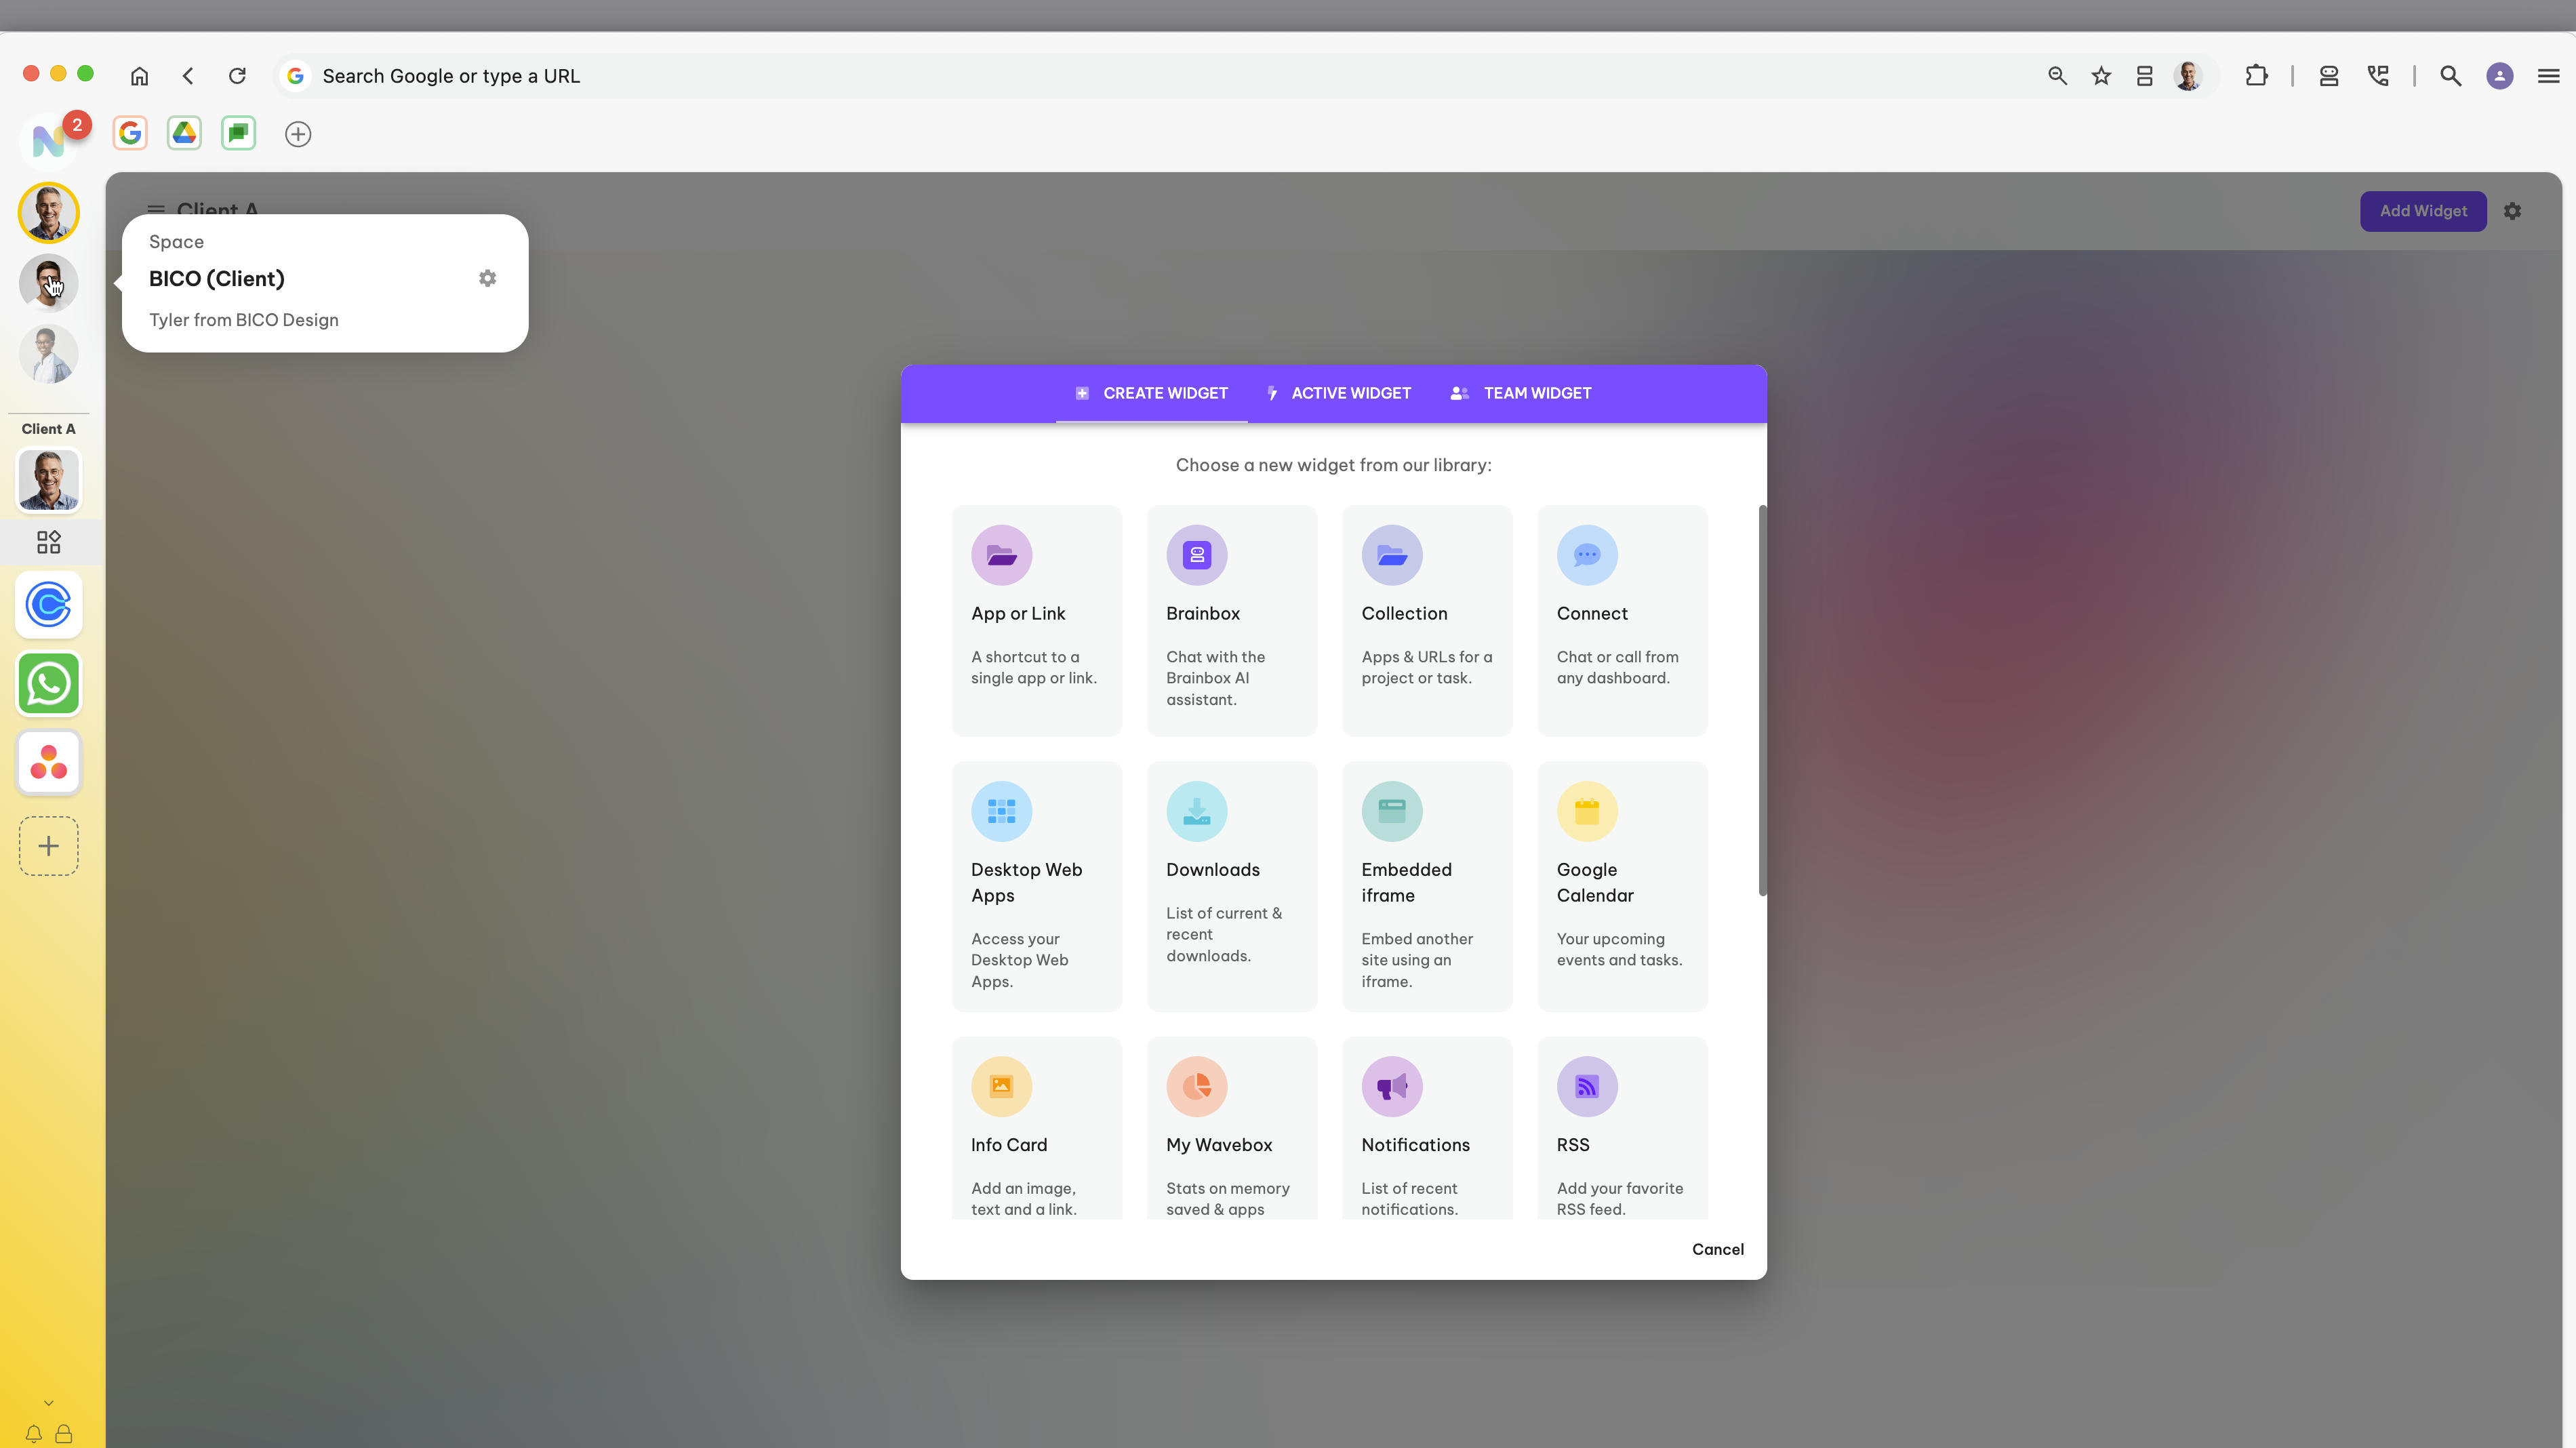Open the Google app tab
Viewport: 2576px width, 1448px height.
[130, 133]
